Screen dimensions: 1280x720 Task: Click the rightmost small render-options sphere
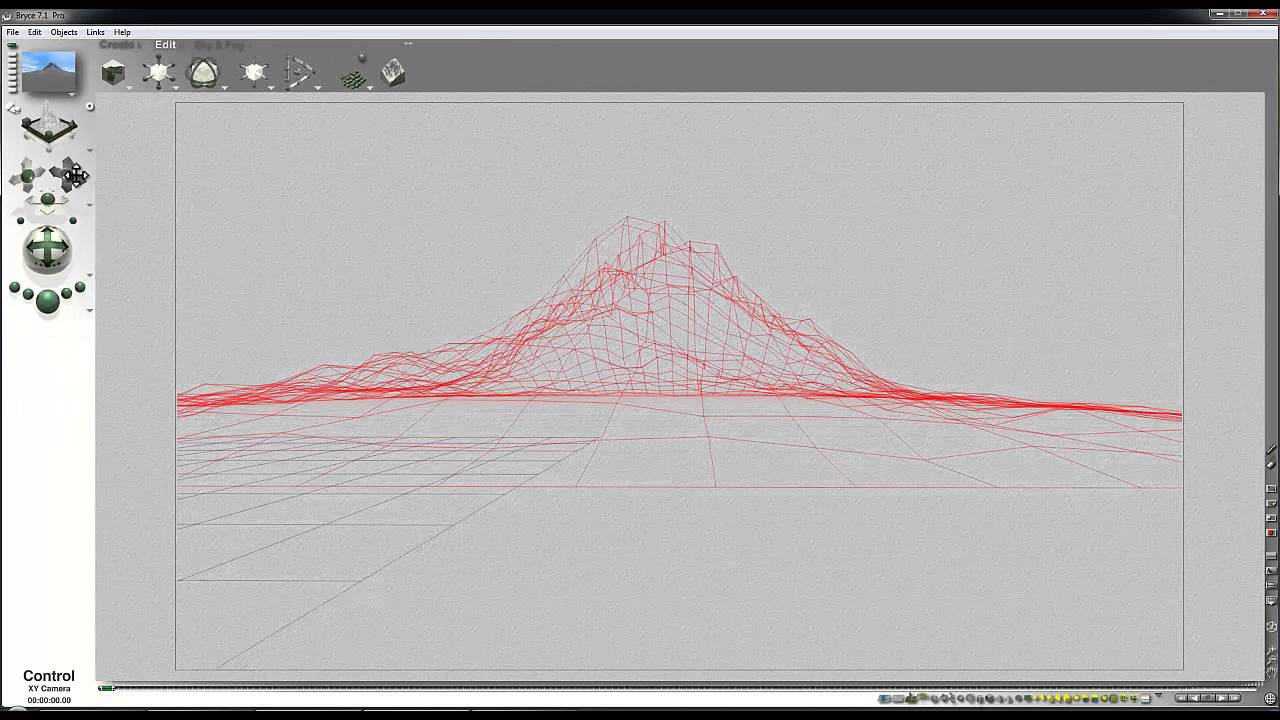pyautogui.click(x=80, y=287)
